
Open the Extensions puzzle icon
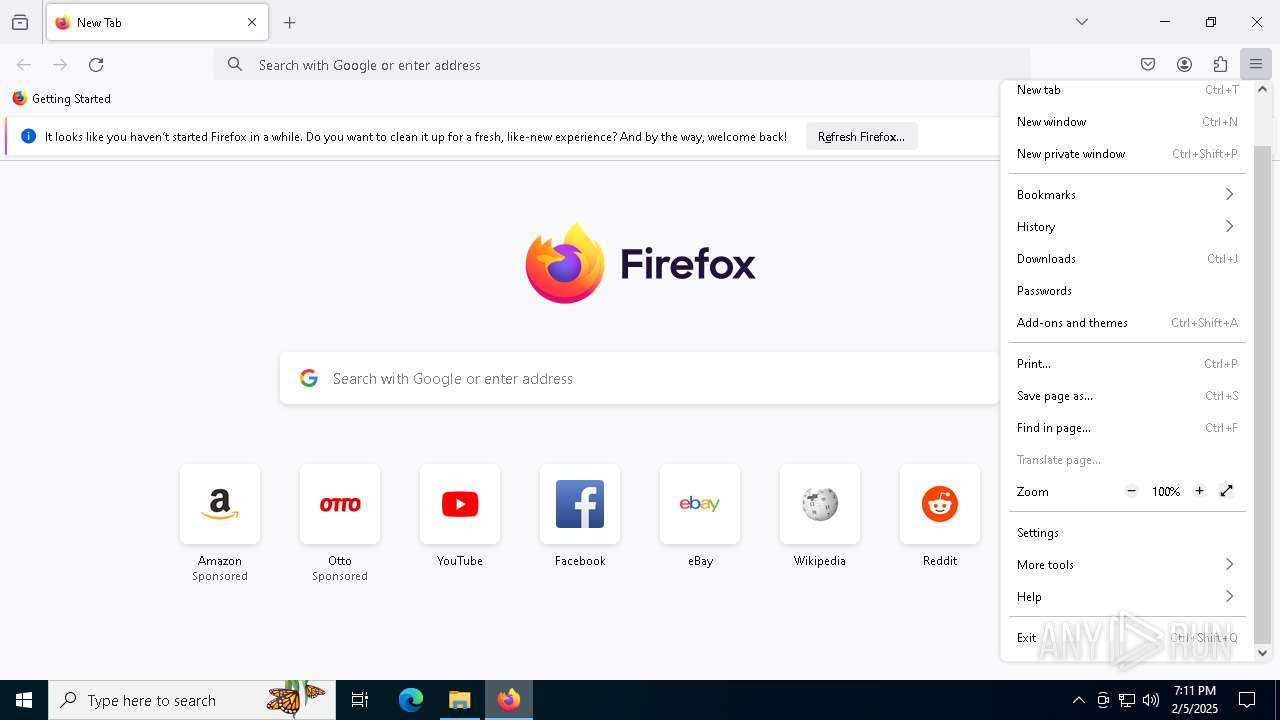(x=1220, y=65)
